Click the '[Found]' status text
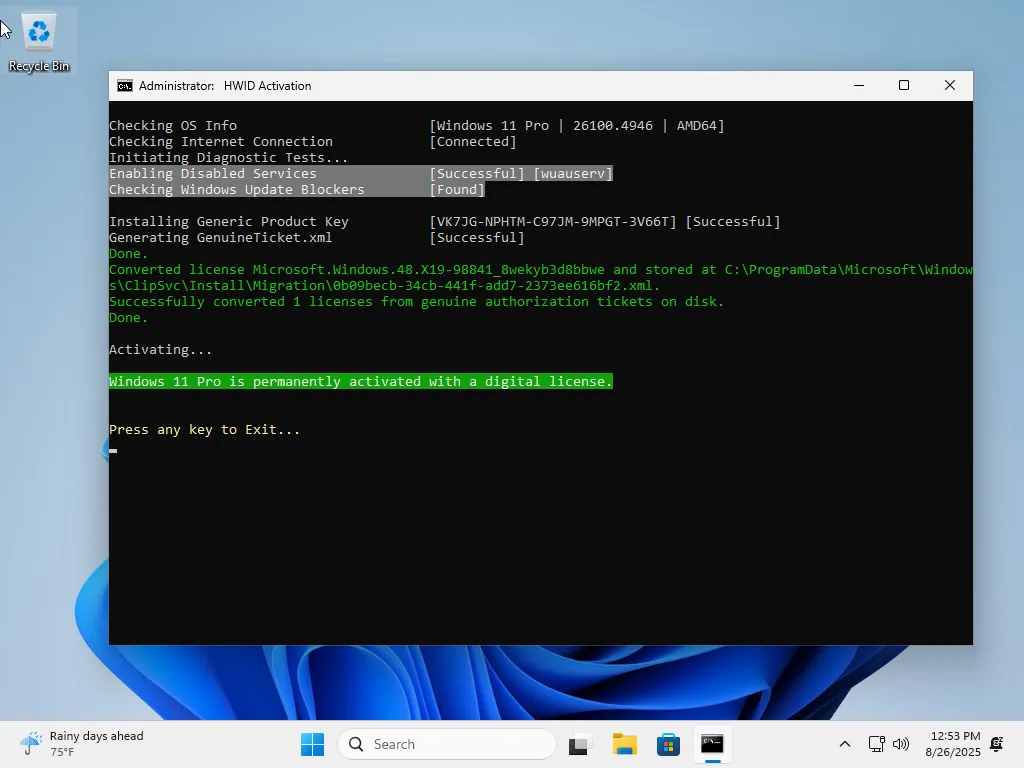Screen dimensions: 1024x768 457,189
